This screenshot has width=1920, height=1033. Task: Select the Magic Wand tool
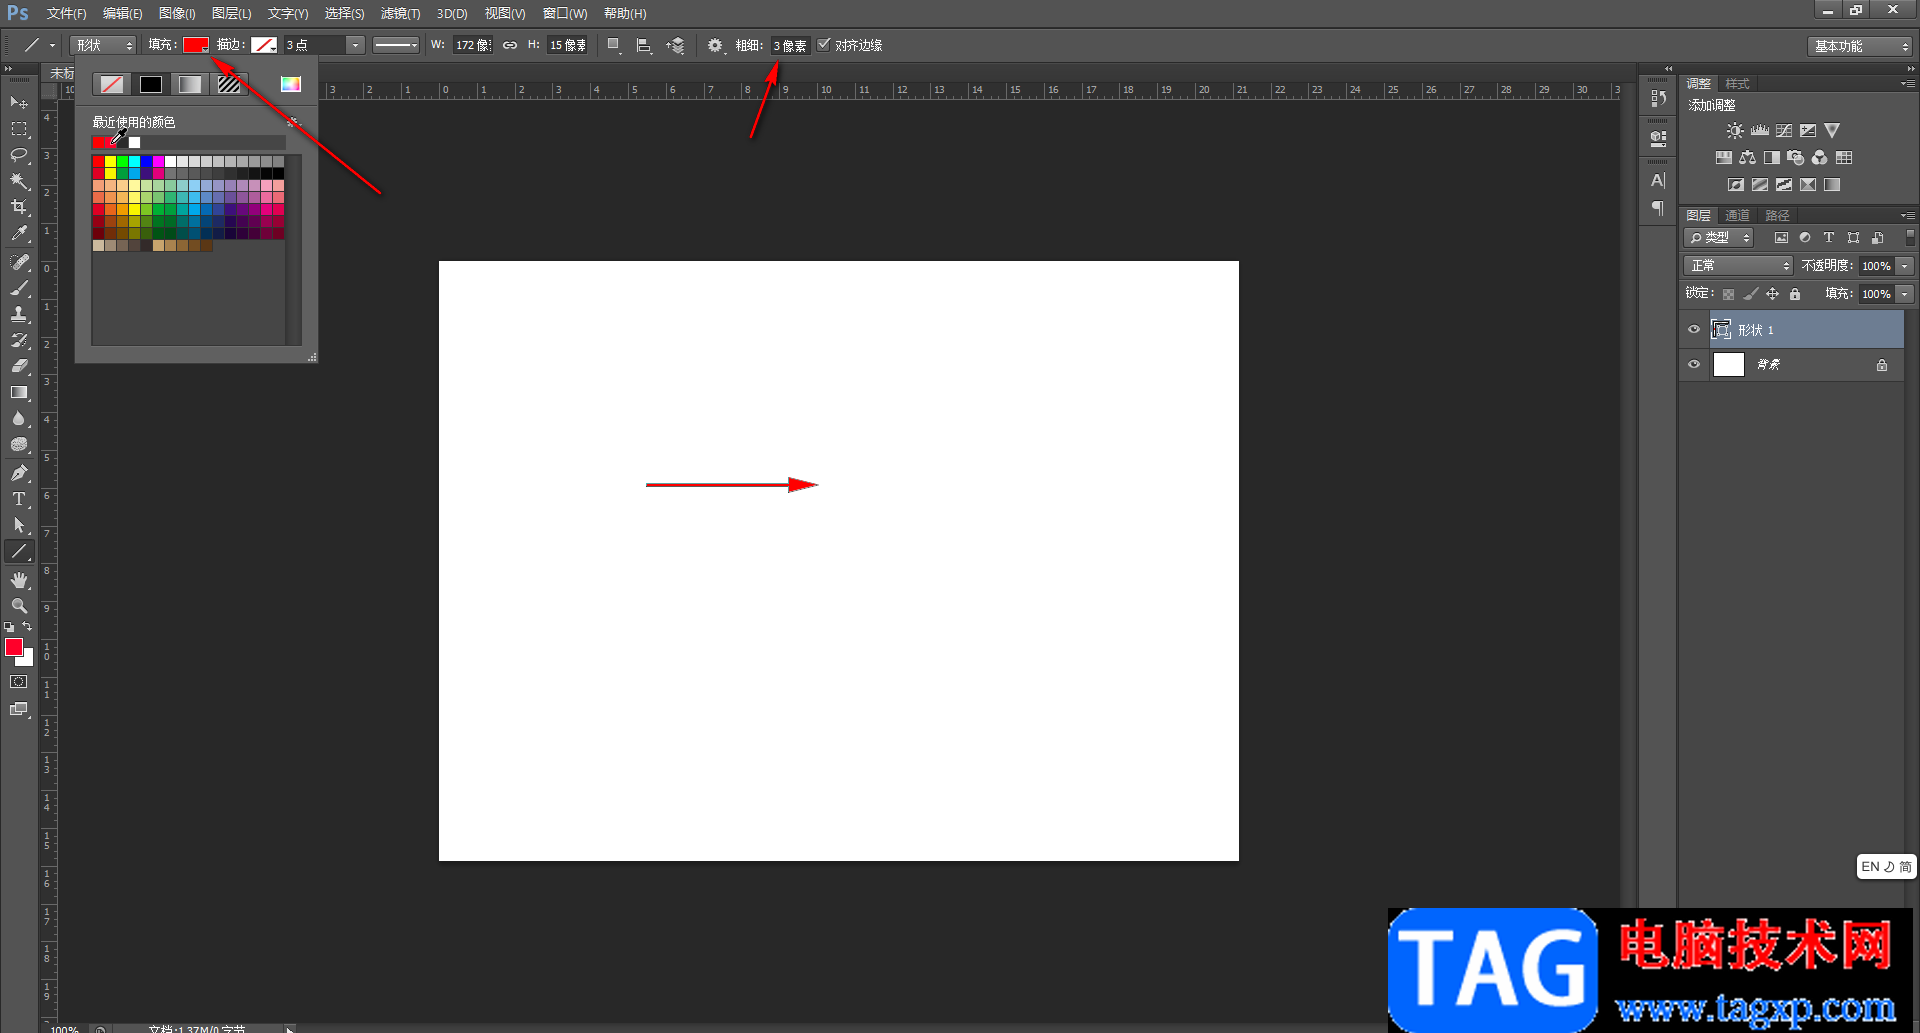click(x=19, y=181)
